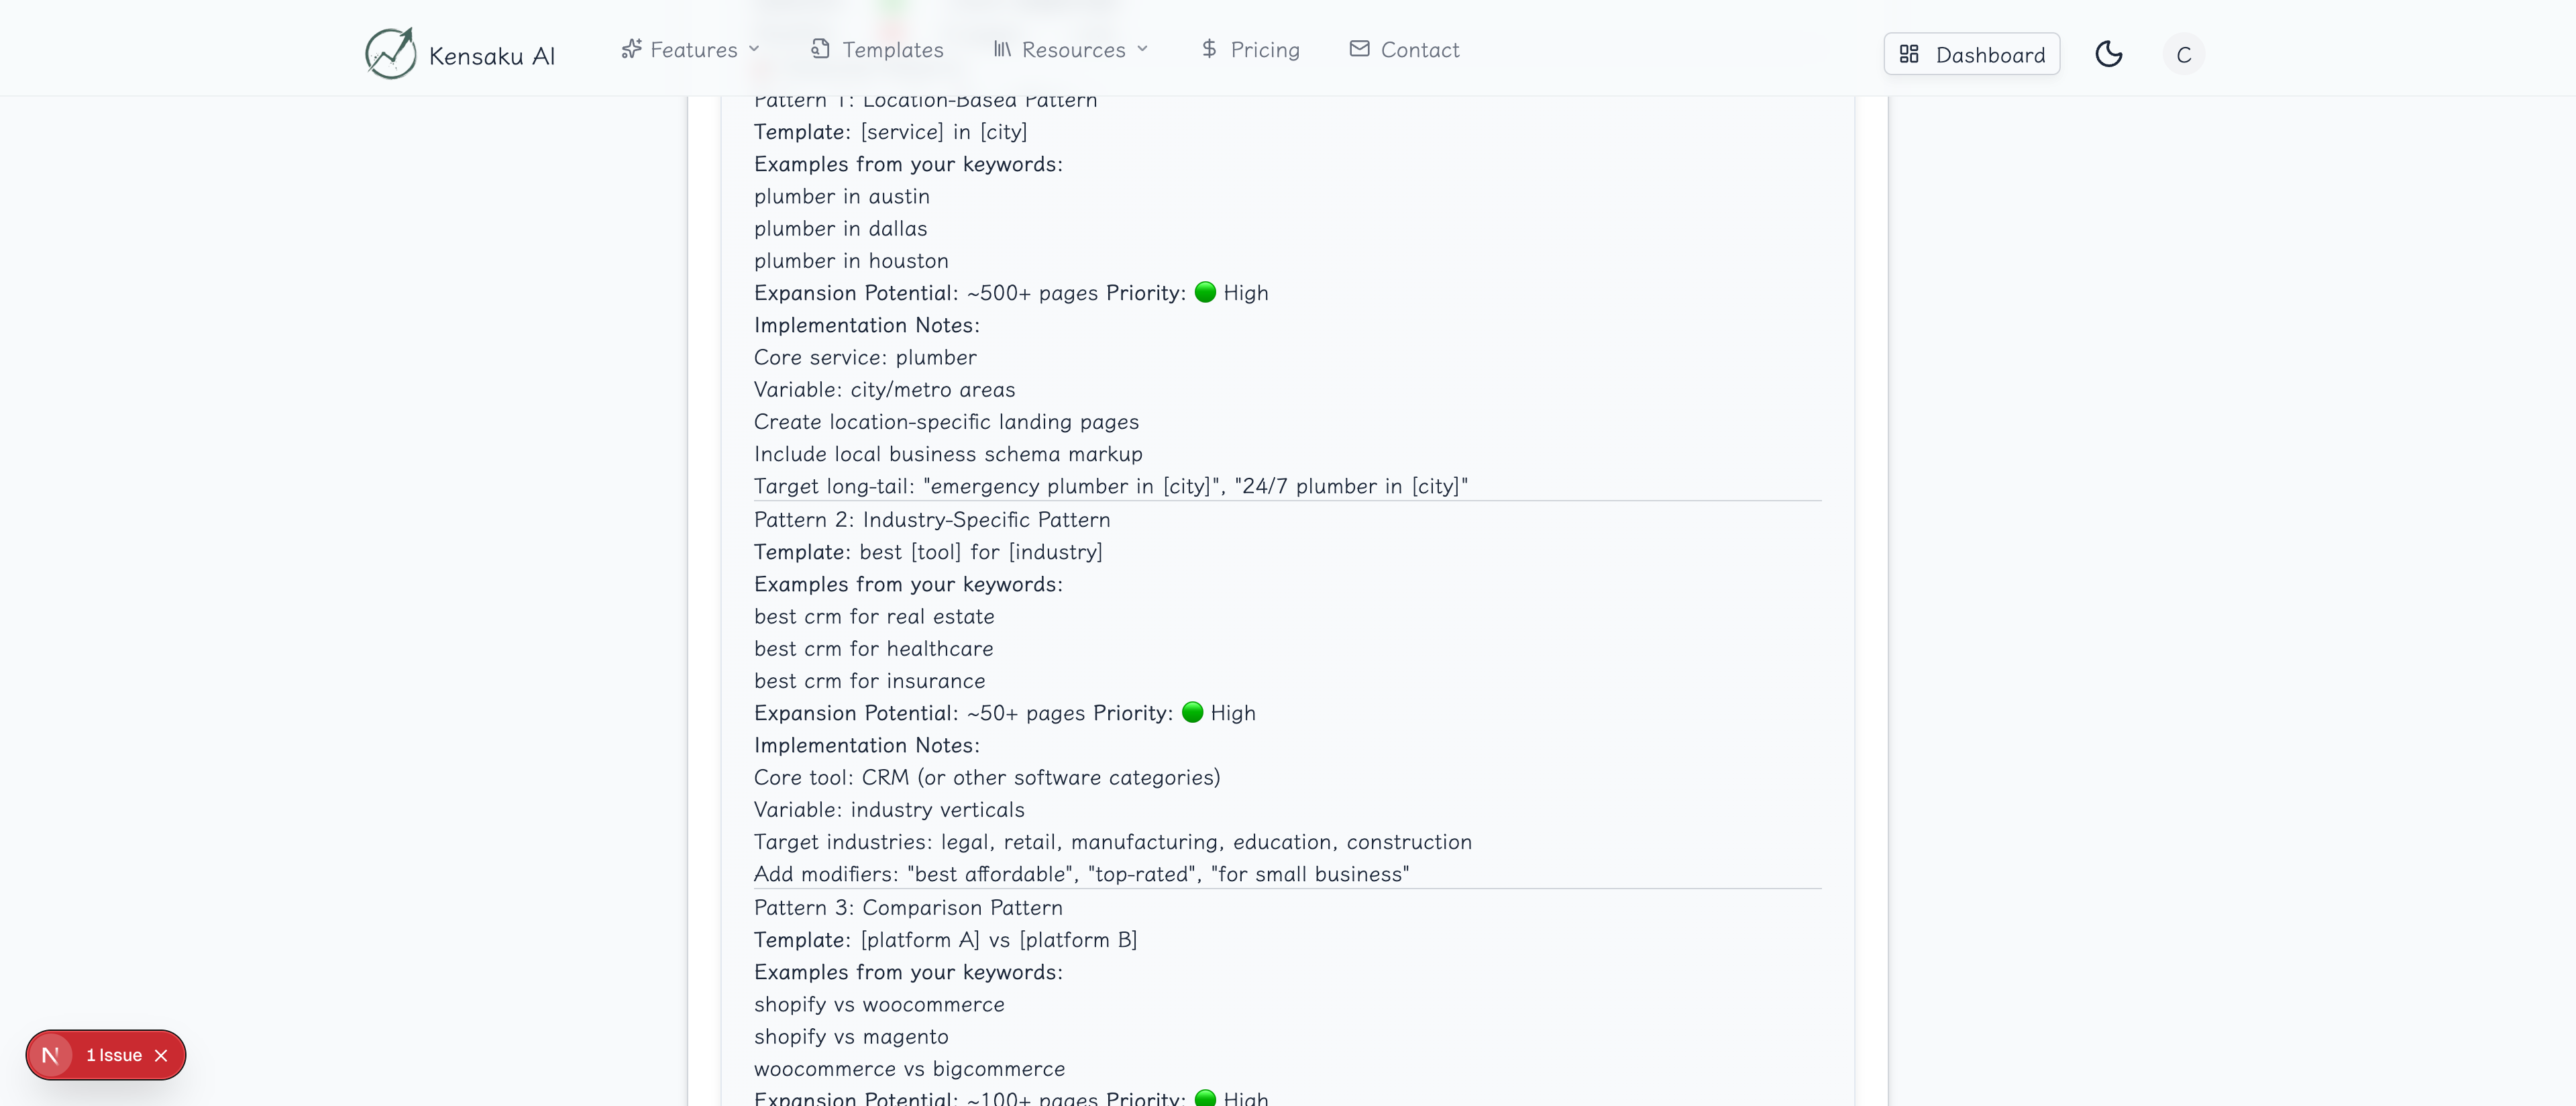Click the green priority dot for Location-Based Pattern

coord(1205,292)
